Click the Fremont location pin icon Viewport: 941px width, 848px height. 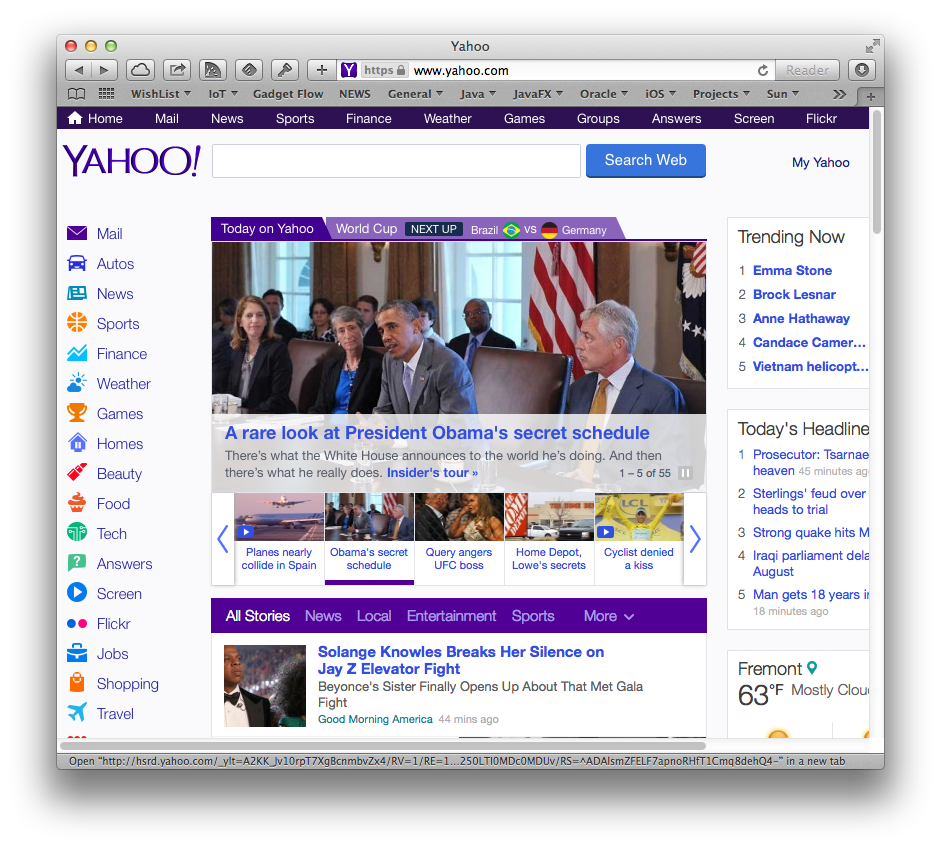pos(812,667)
